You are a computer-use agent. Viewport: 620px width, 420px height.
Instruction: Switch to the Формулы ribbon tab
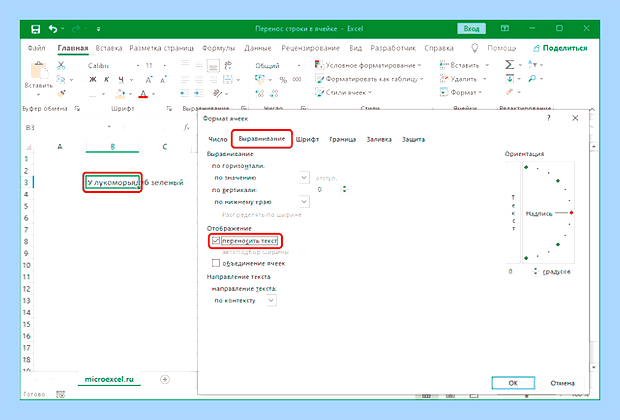pos(219,48)
